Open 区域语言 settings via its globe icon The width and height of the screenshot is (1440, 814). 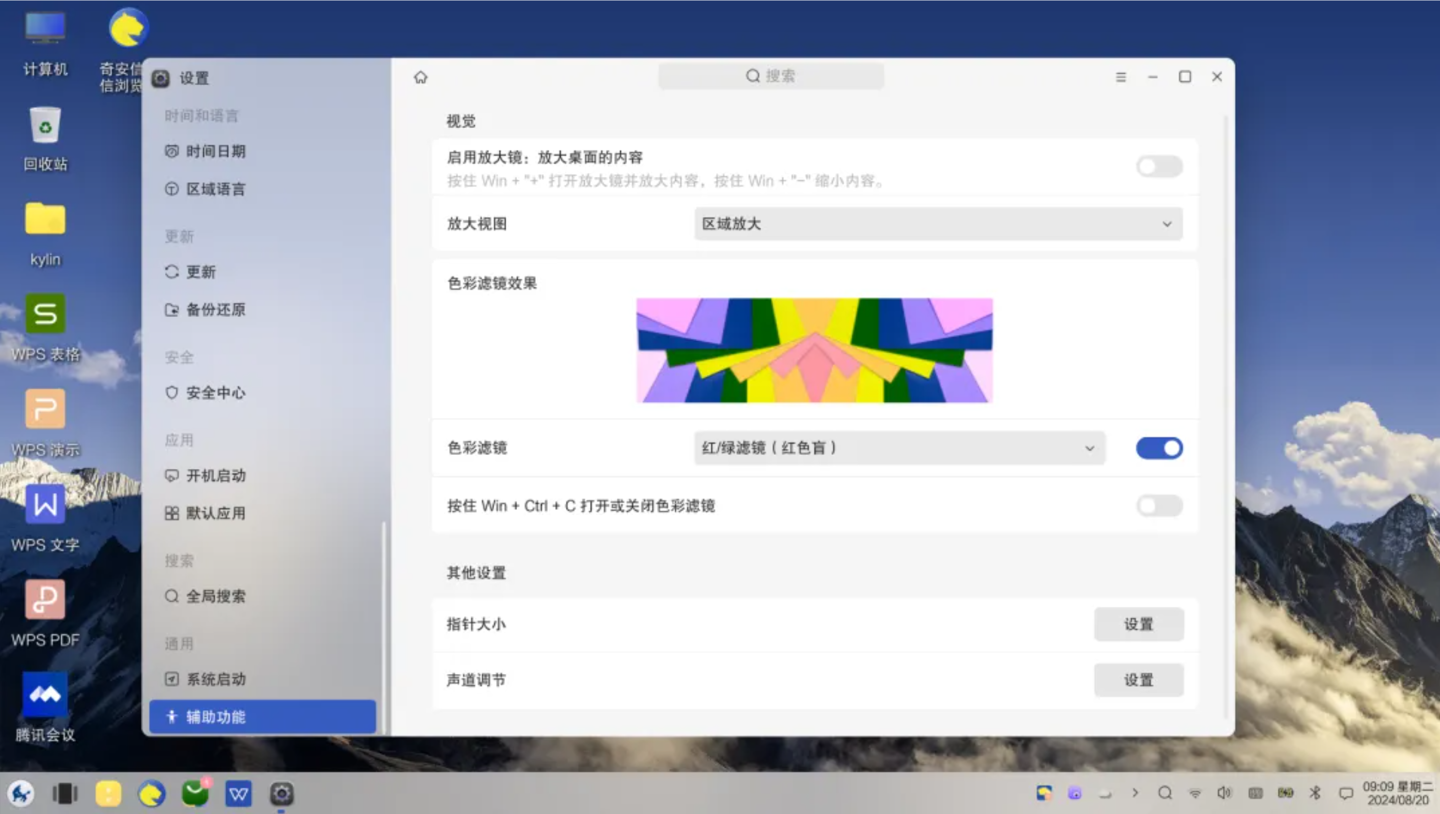pyautogui.click(x=172, y=189)
